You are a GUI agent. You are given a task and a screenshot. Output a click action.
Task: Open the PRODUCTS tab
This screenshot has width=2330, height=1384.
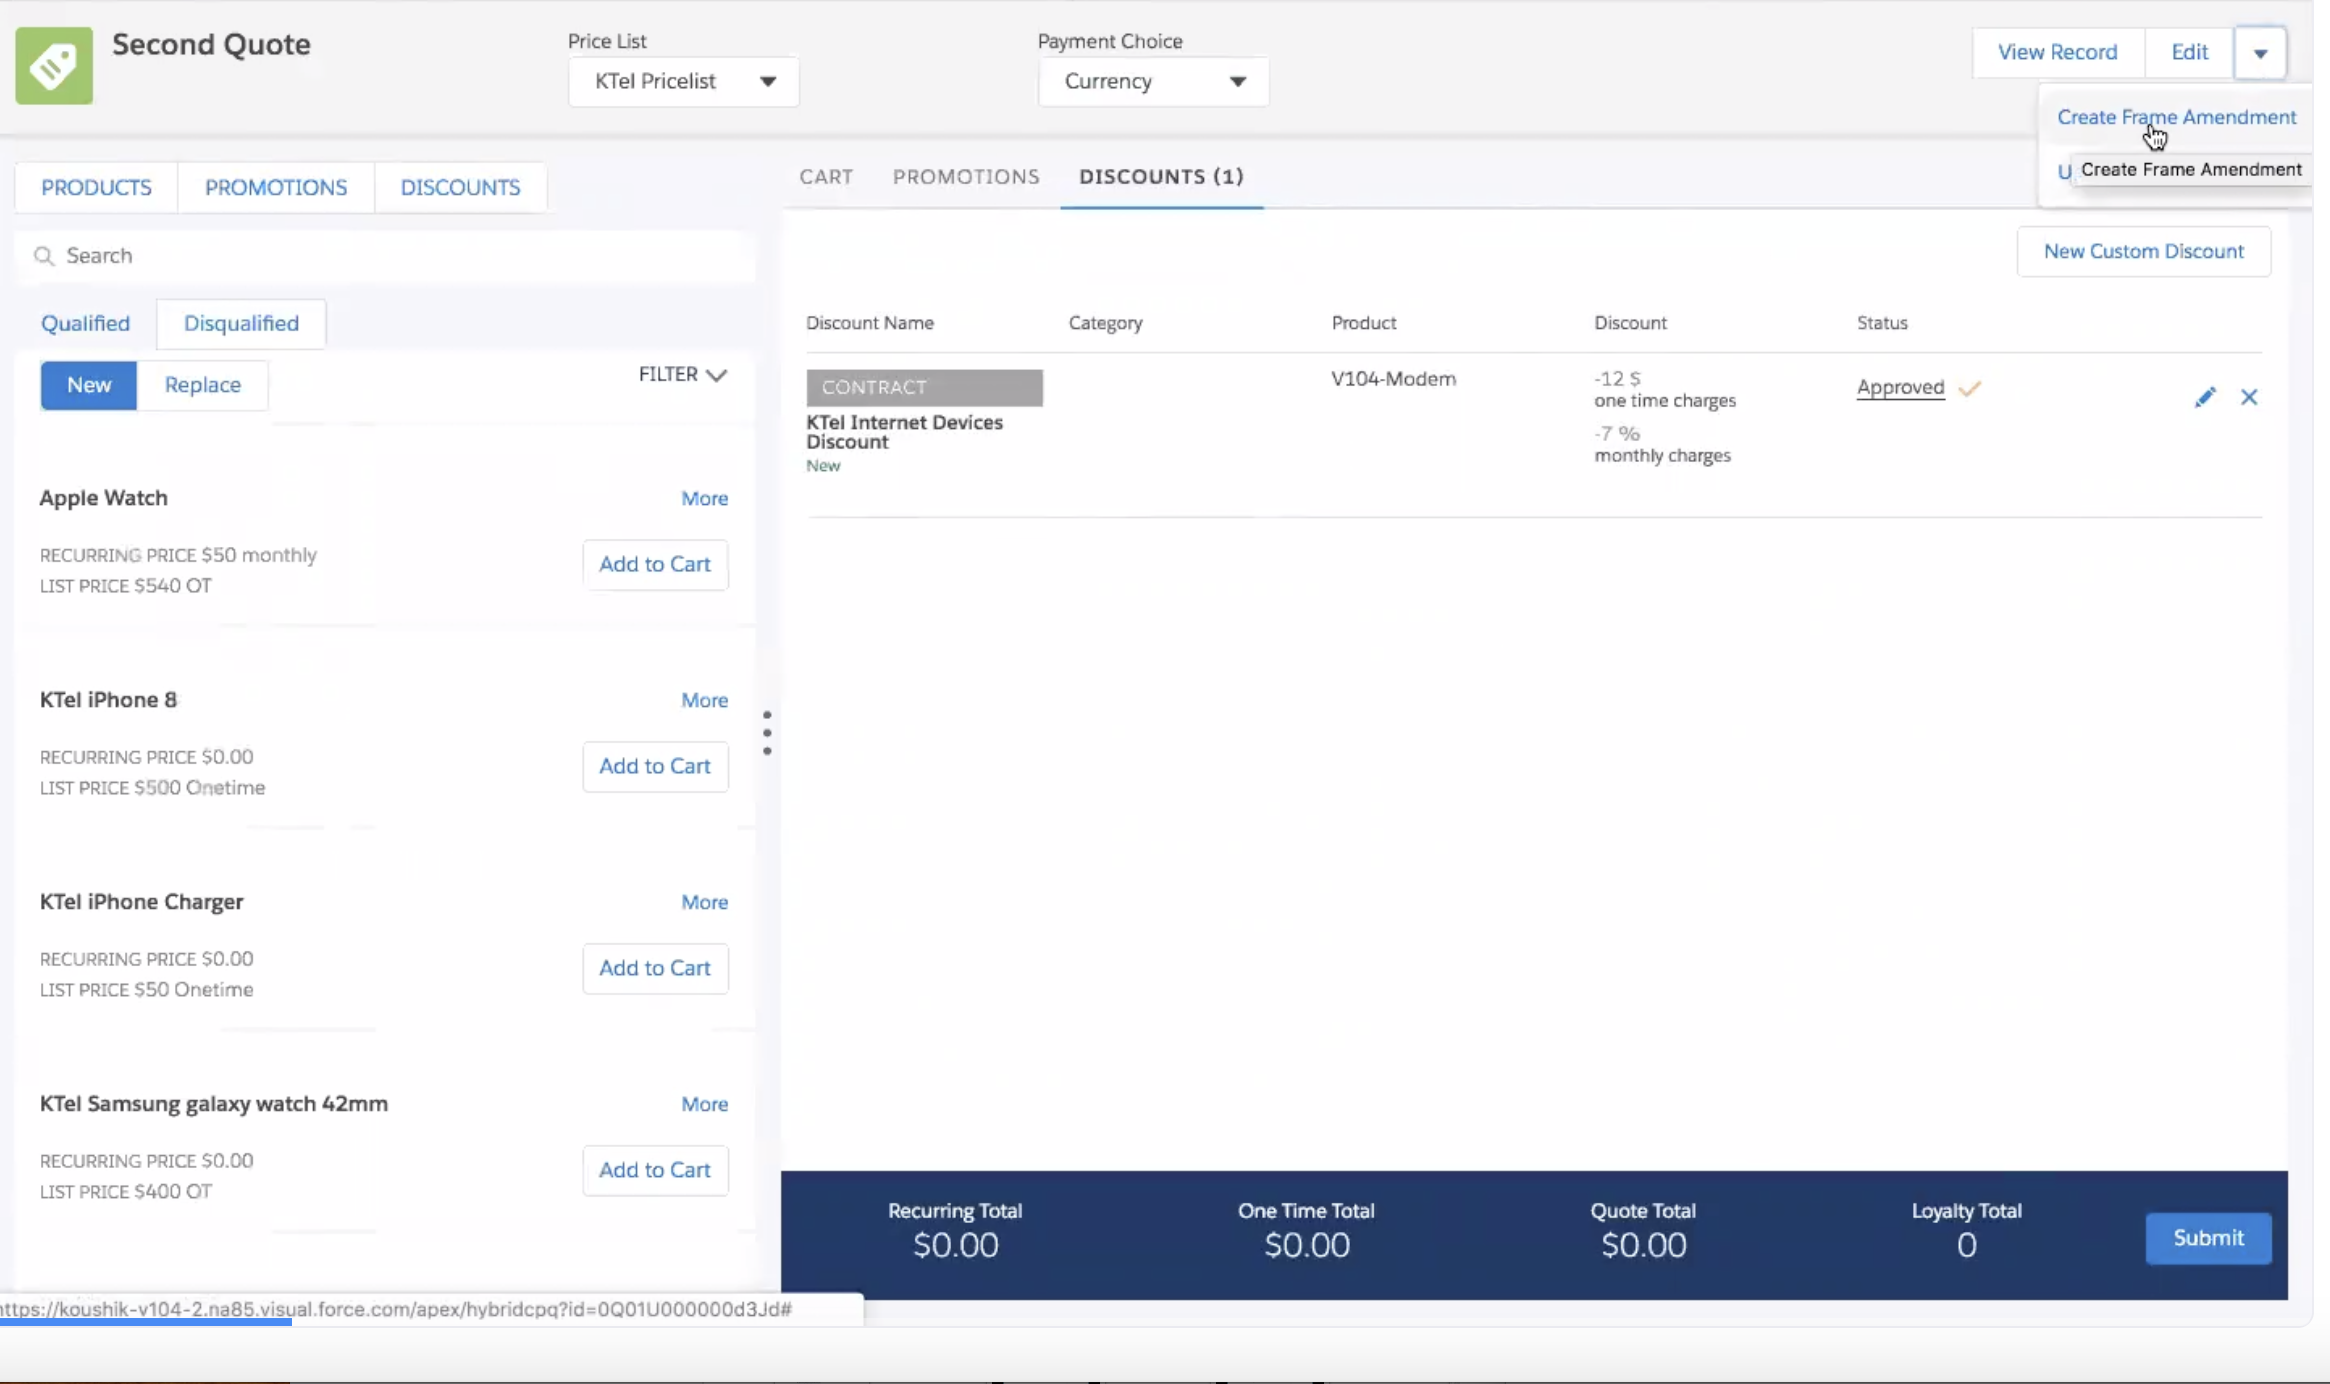tap(96, 187)
